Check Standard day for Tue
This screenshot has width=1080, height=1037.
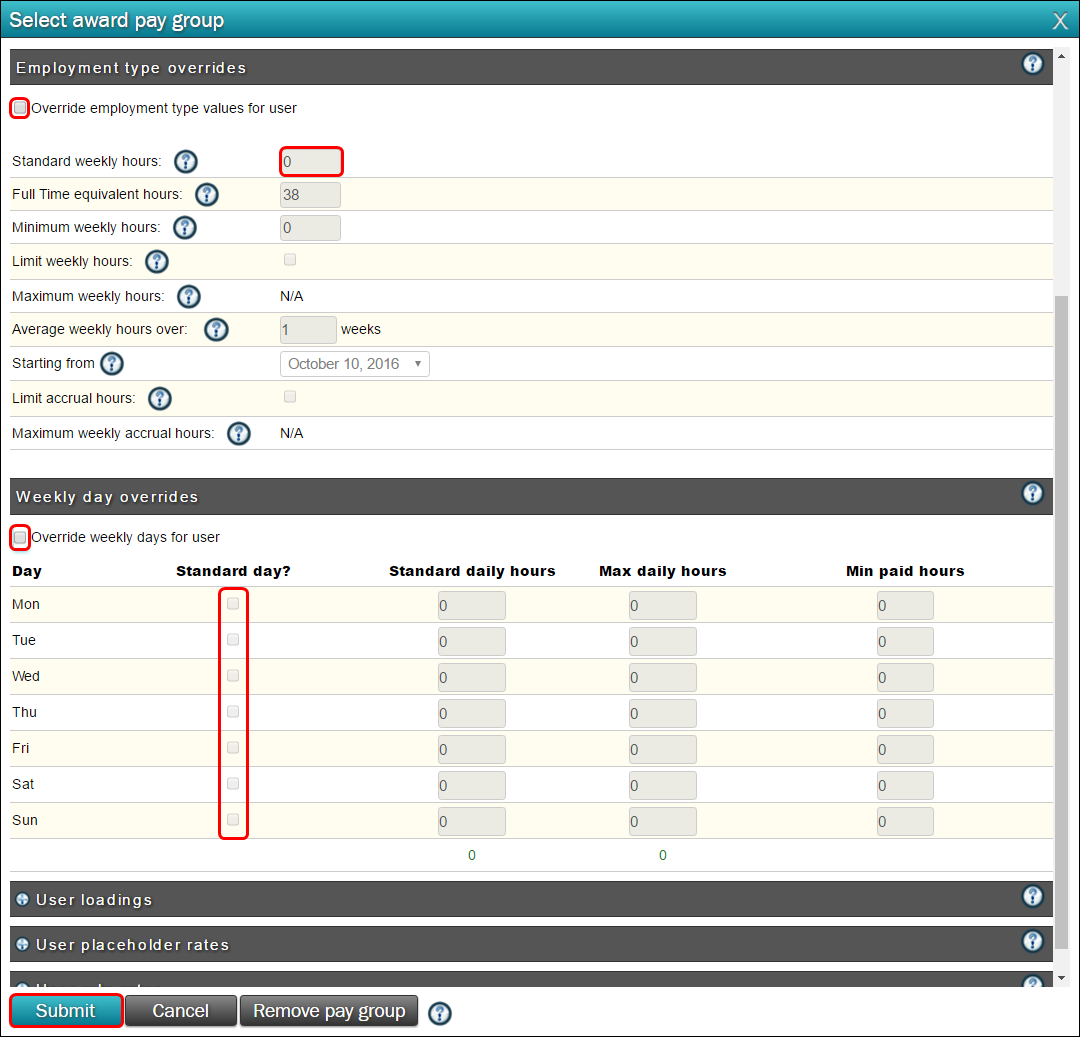233,640
